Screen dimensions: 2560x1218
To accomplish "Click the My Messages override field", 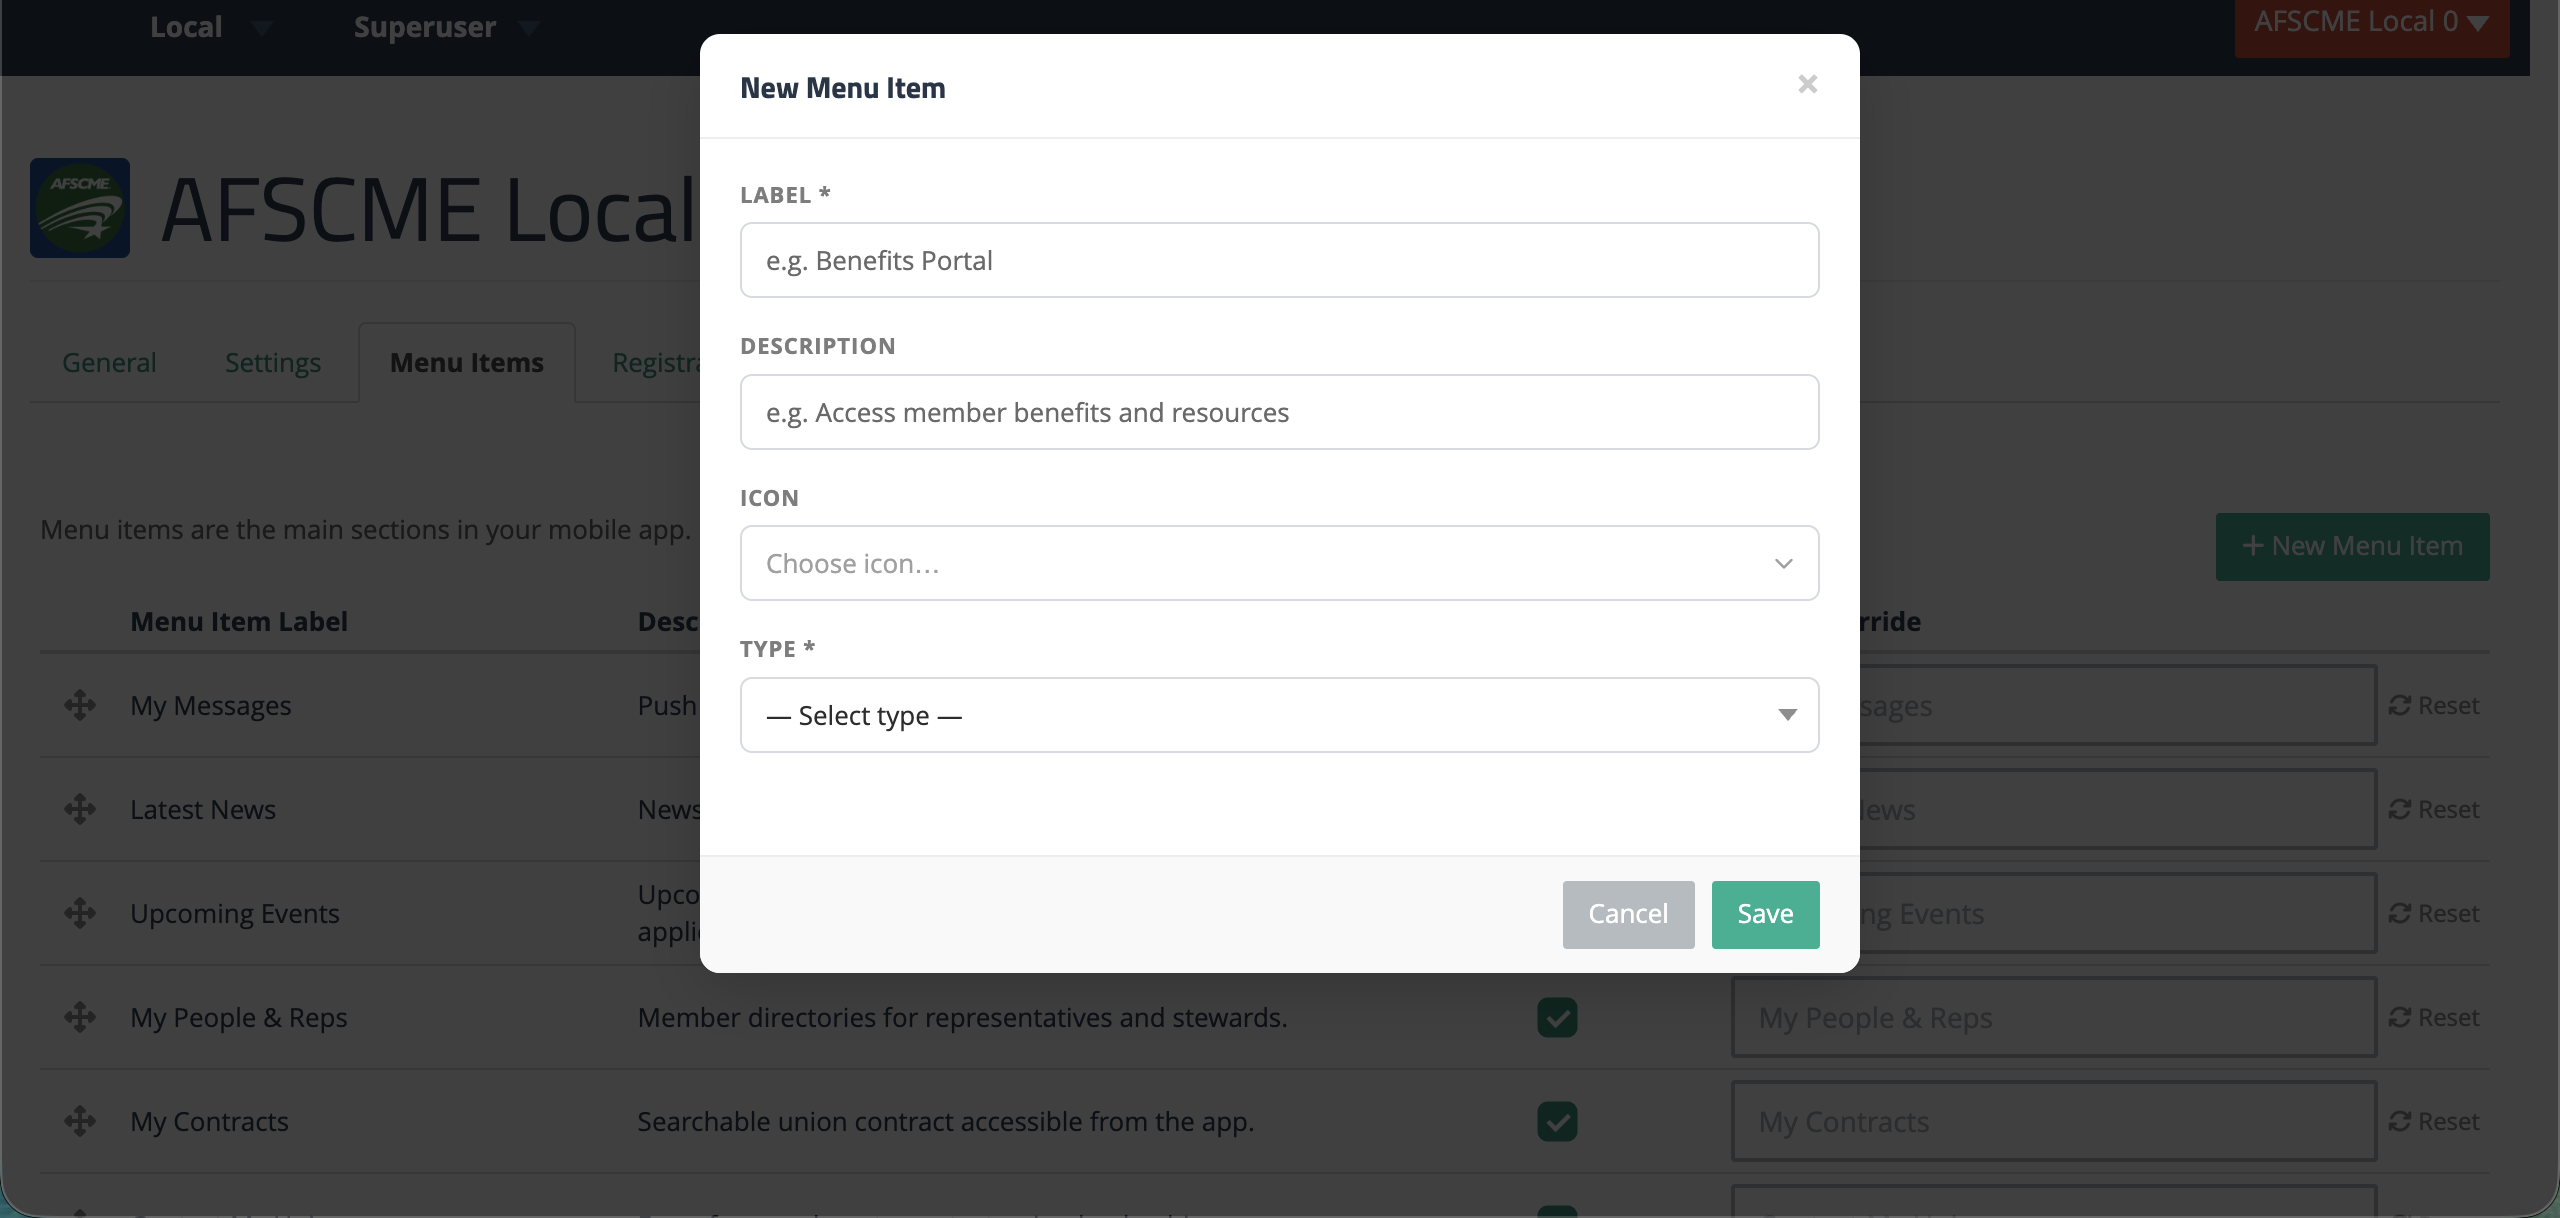I will click(2118, 705).
